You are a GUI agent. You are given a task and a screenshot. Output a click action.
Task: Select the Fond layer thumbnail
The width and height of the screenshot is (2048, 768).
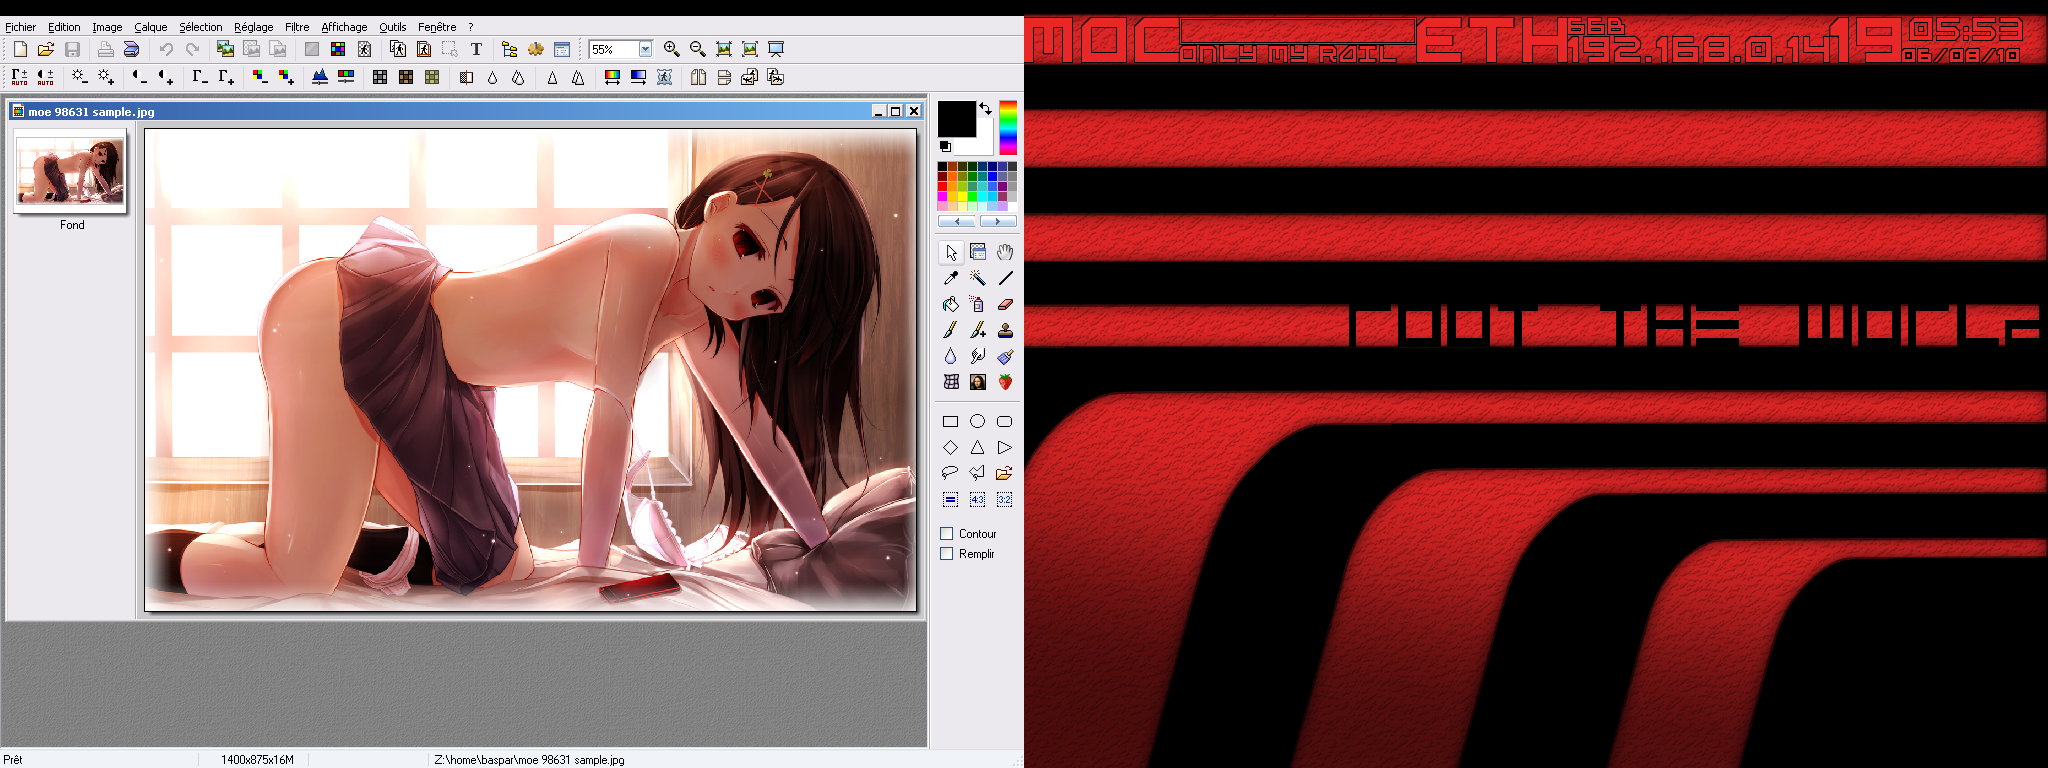70,171
